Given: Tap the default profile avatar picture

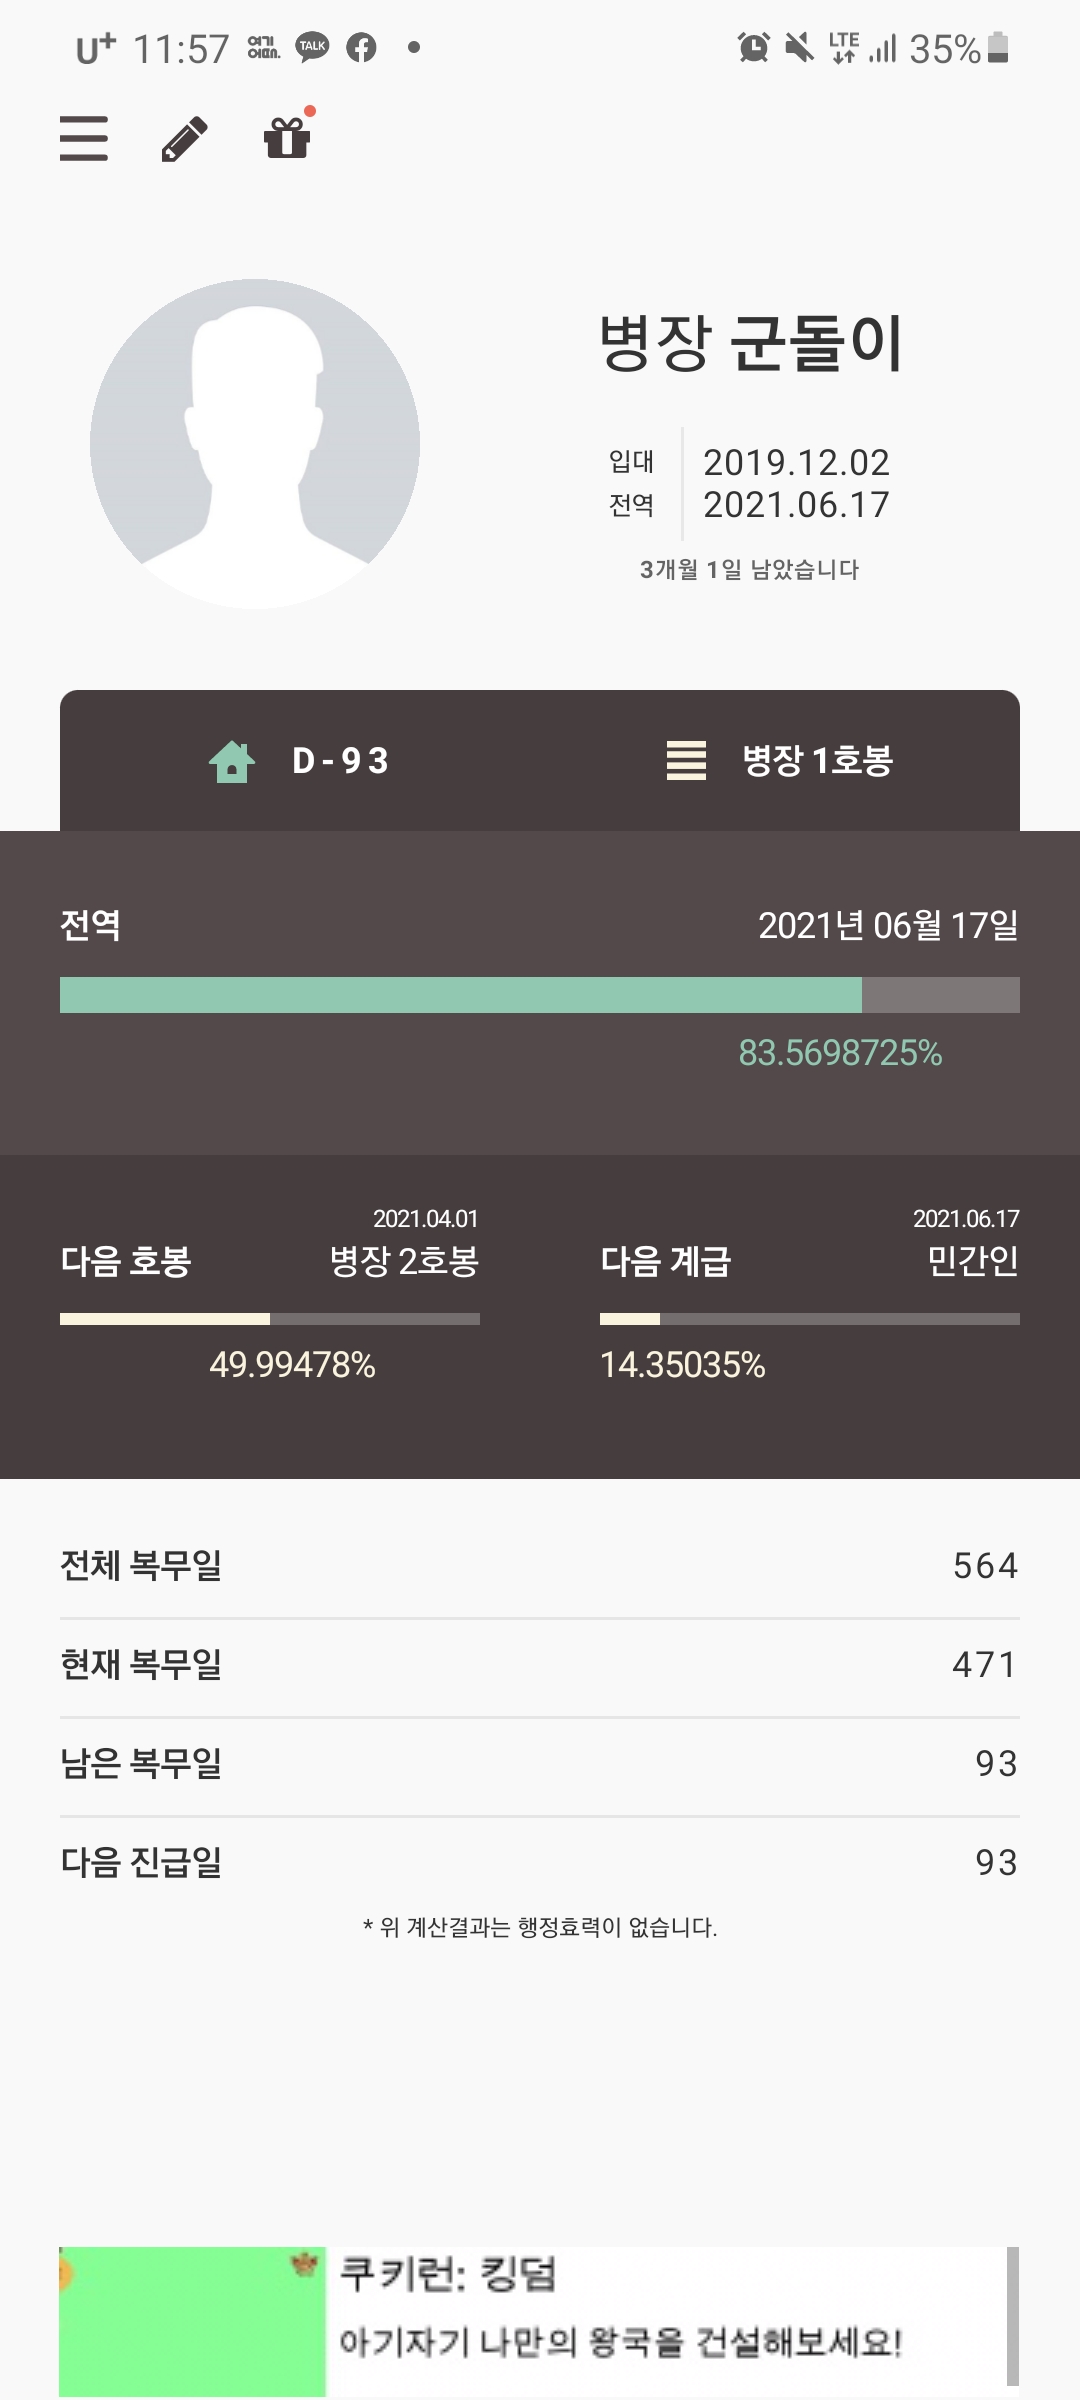Looking at the screenshot, I should click(x=255, y=444).
